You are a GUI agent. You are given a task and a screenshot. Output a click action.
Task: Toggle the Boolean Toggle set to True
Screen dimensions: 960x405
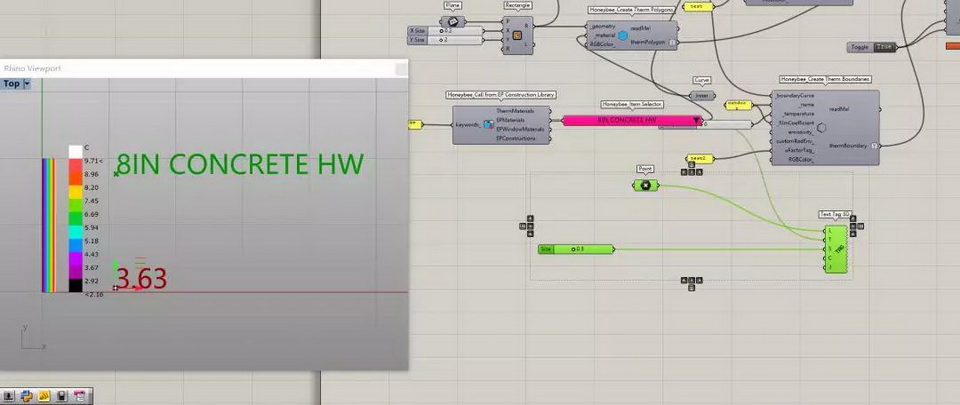point(884,47)
